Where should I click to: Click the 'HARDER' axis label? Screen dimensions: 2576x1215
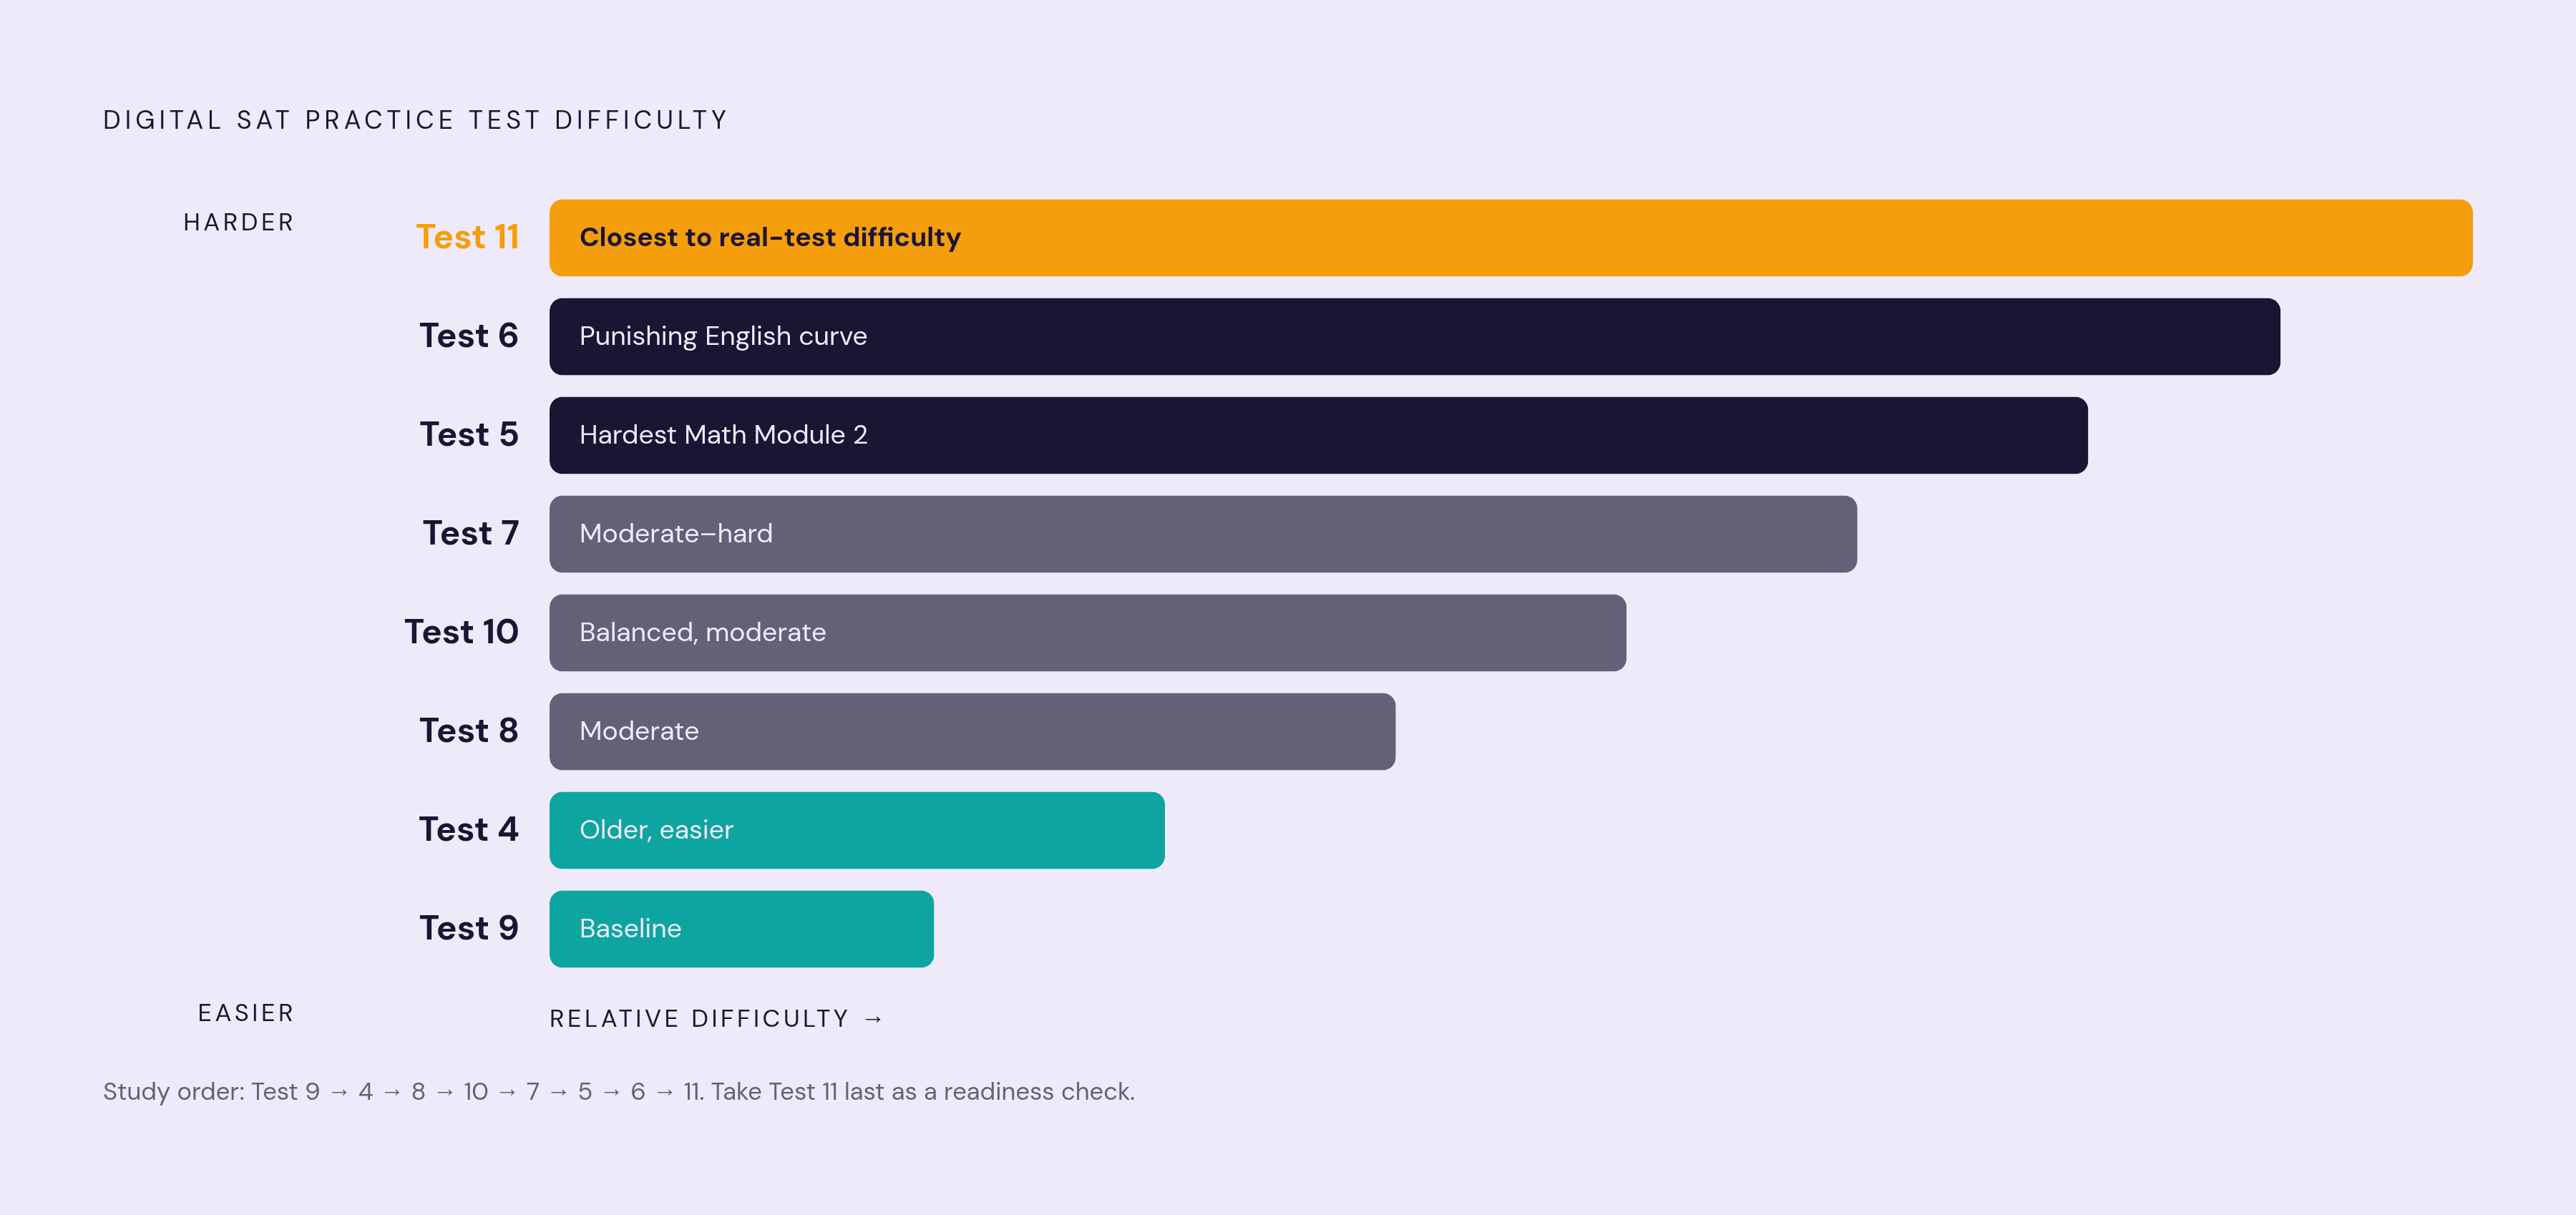[239, 222]
